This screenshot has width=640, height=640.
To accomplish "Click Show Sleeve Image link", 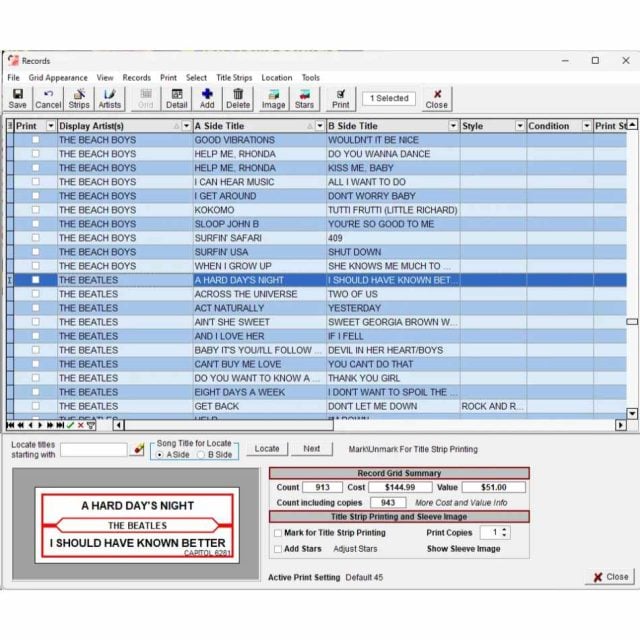I will tap(464, 549).
